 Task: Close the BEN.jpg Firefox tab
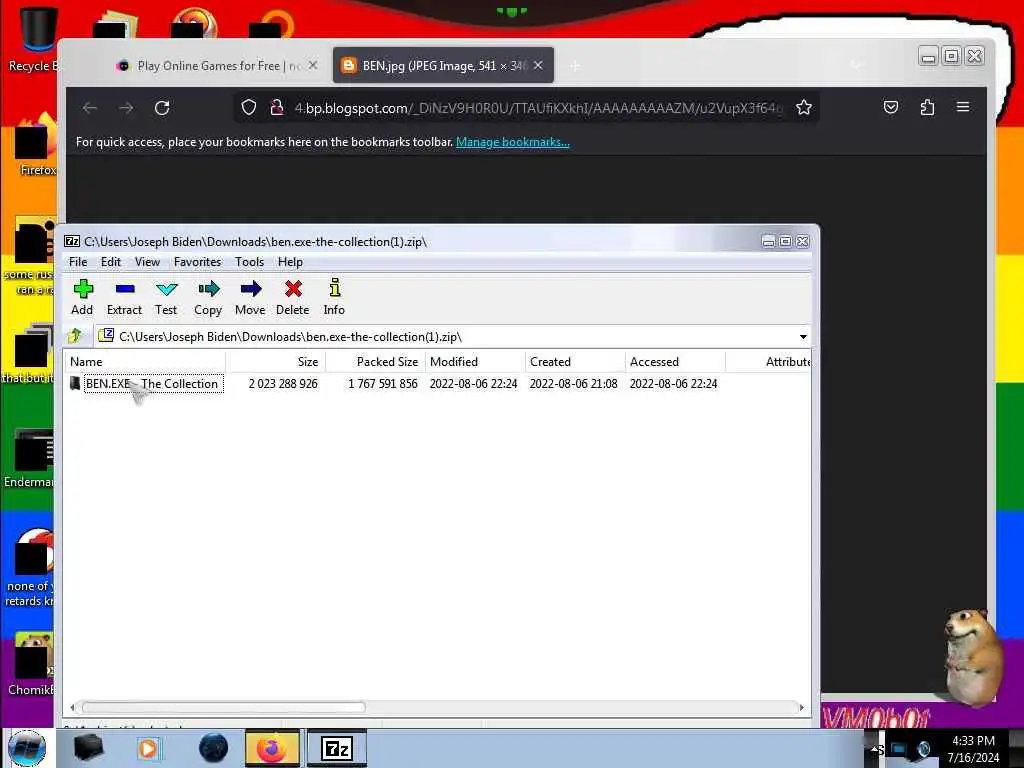coord(538,65)
